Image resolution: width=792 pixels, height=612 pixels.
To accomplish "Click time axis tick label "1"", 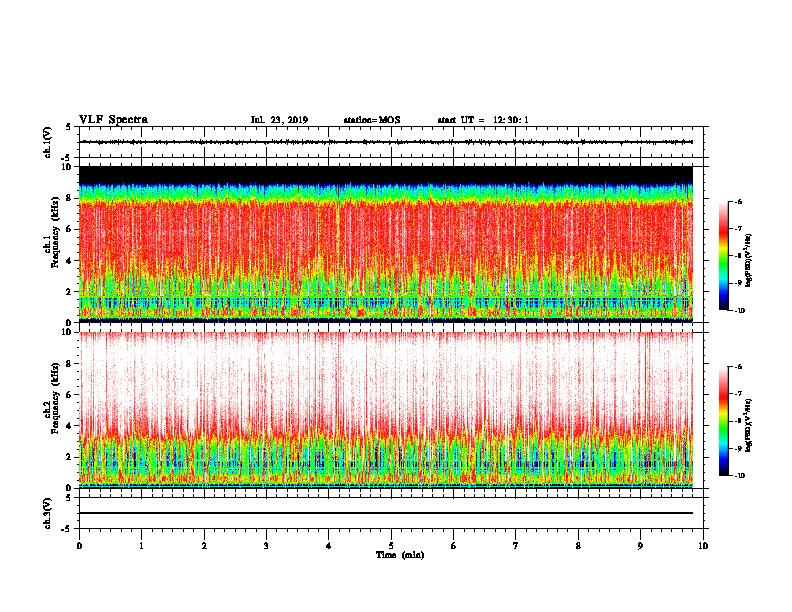I will pyautogui.click(x=141, y=546).
